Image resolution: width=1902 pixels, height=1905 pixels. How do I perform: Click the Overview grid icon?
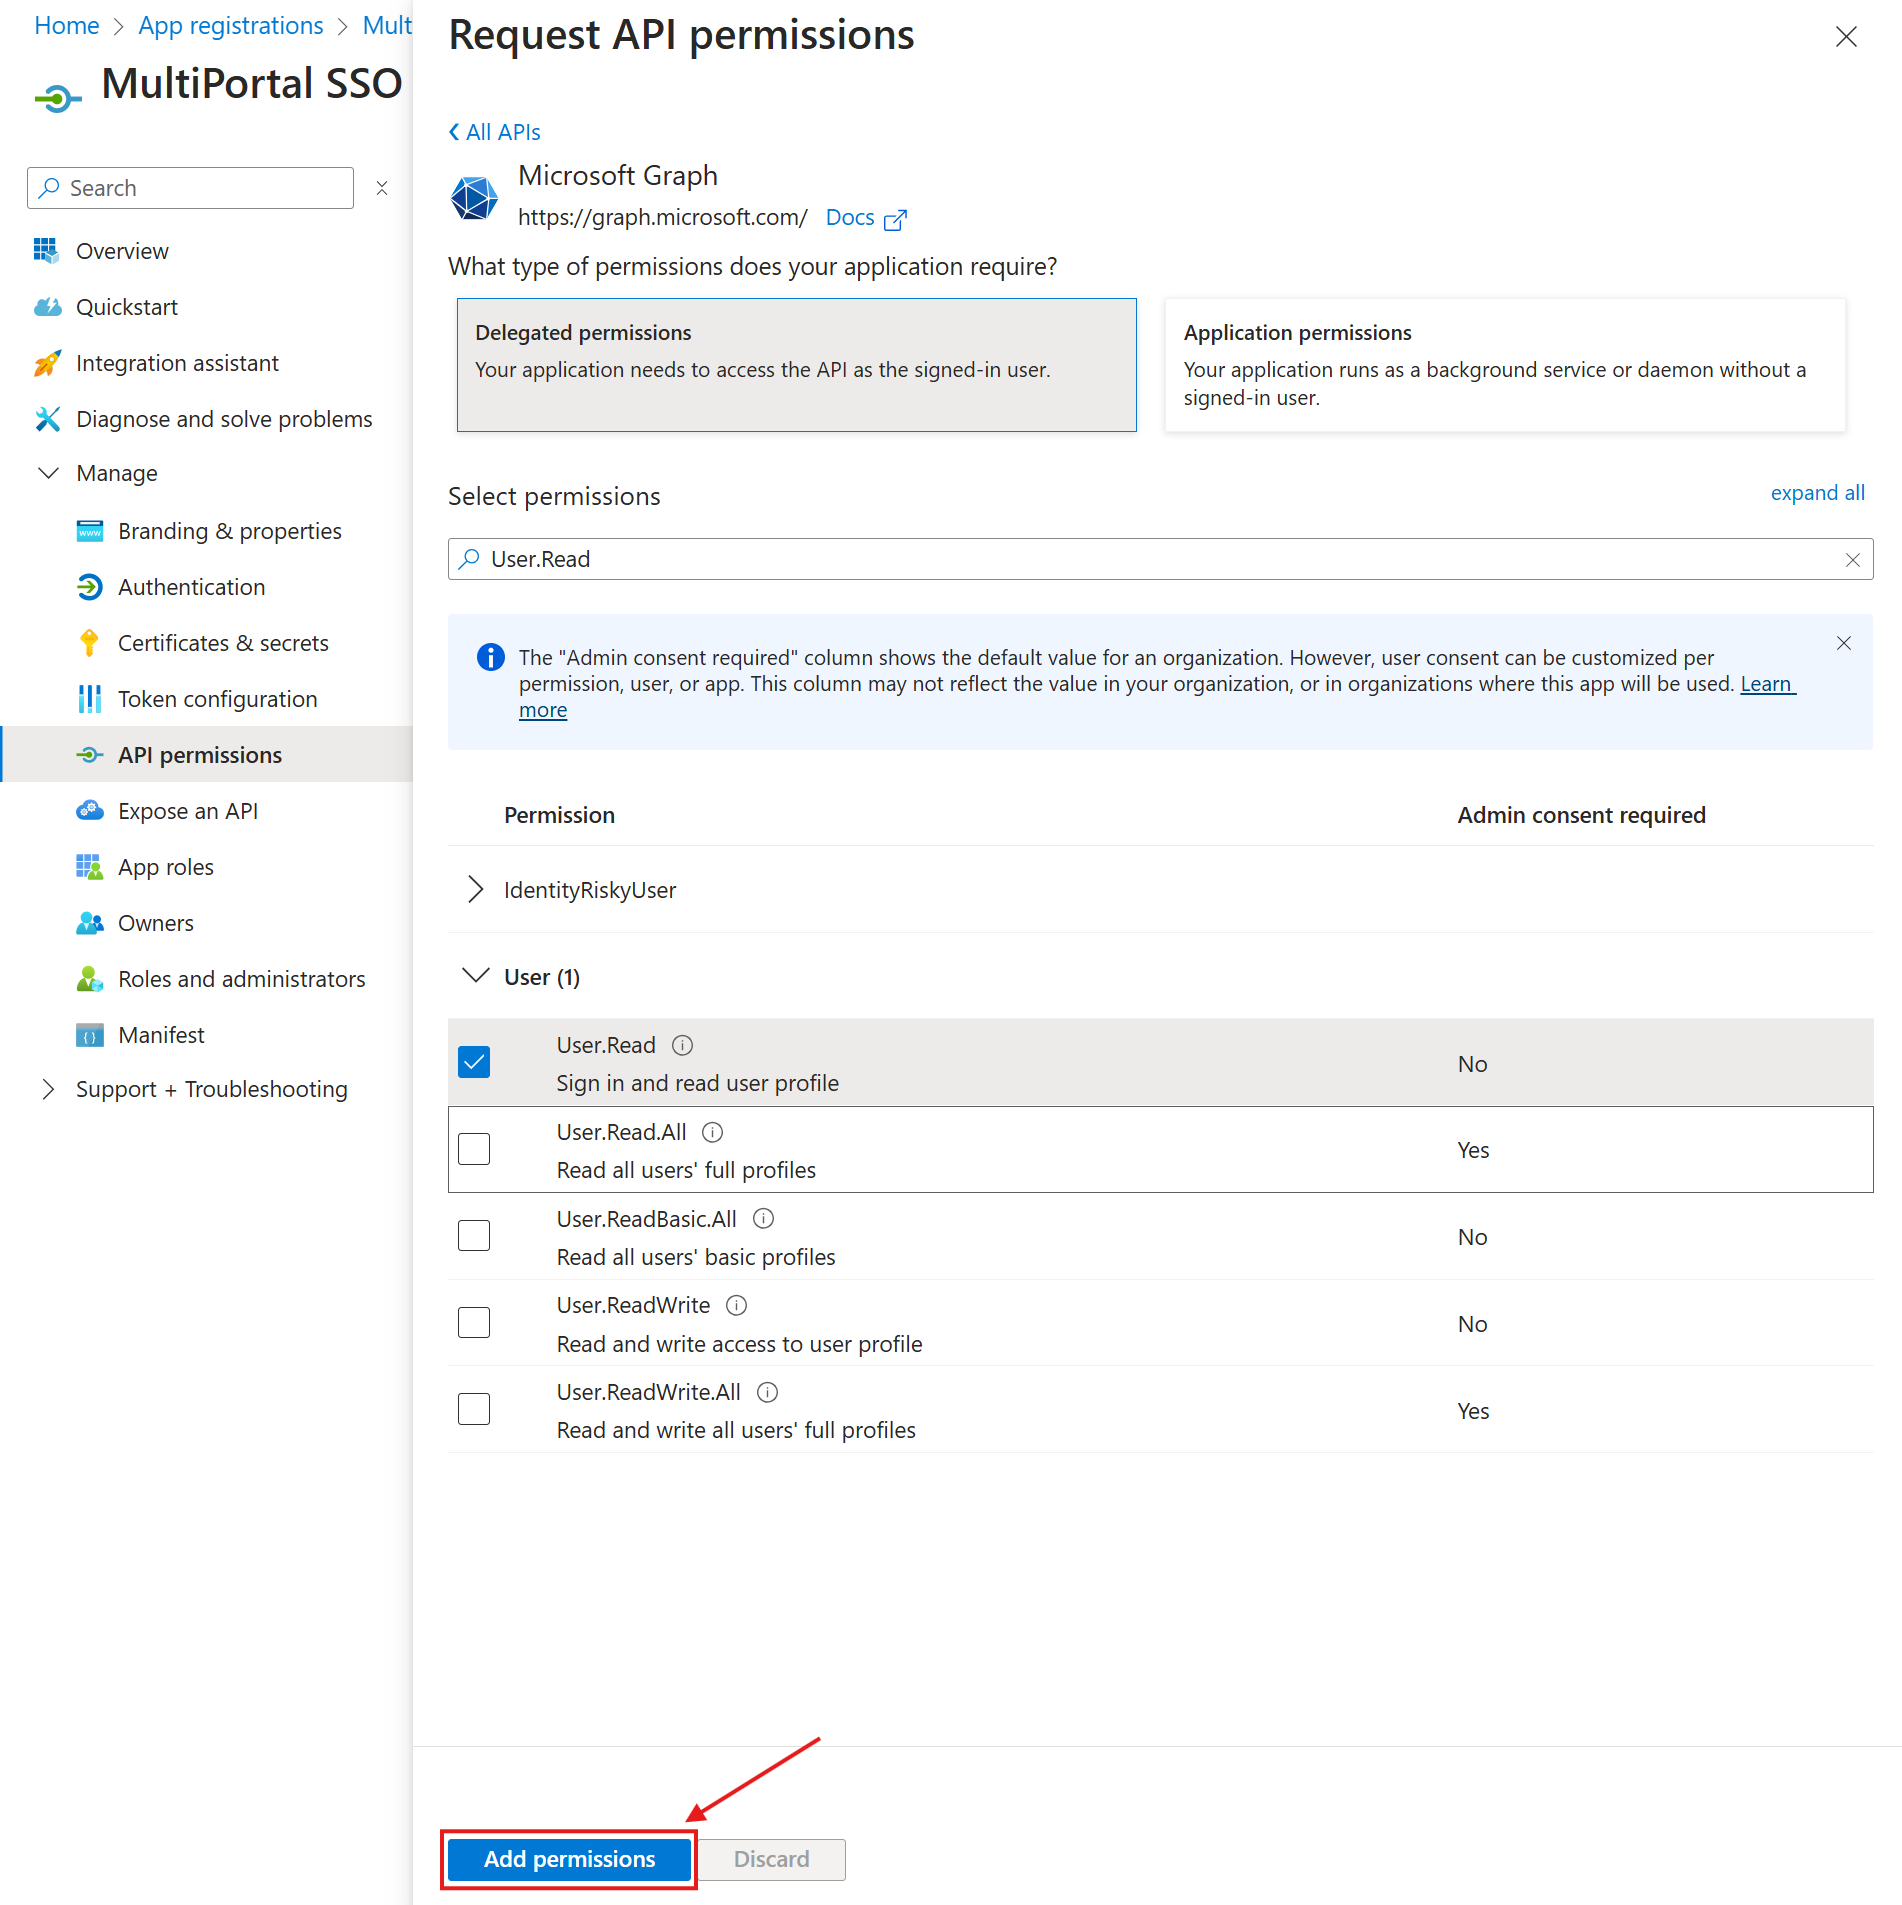pos(46,251)
